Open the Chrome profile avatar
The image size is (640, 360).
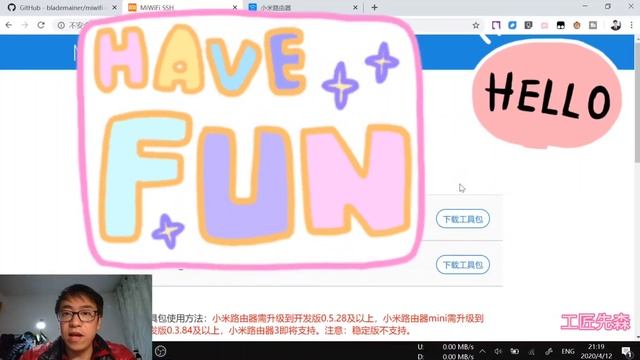[616, 25]
